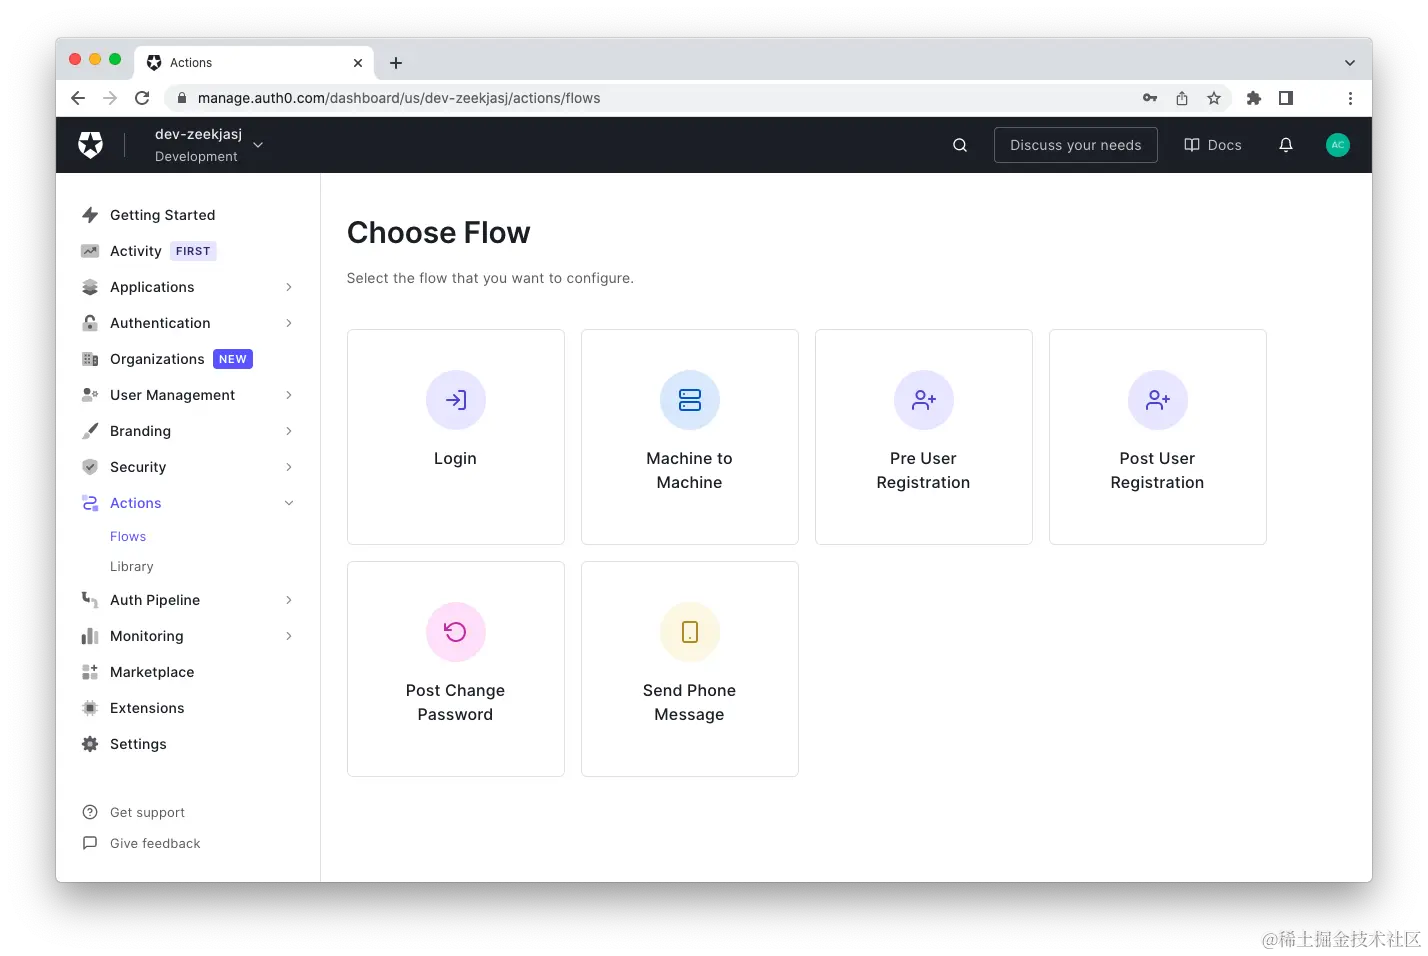Click the Pre User Registration flow icon

(x=923, y=399)
